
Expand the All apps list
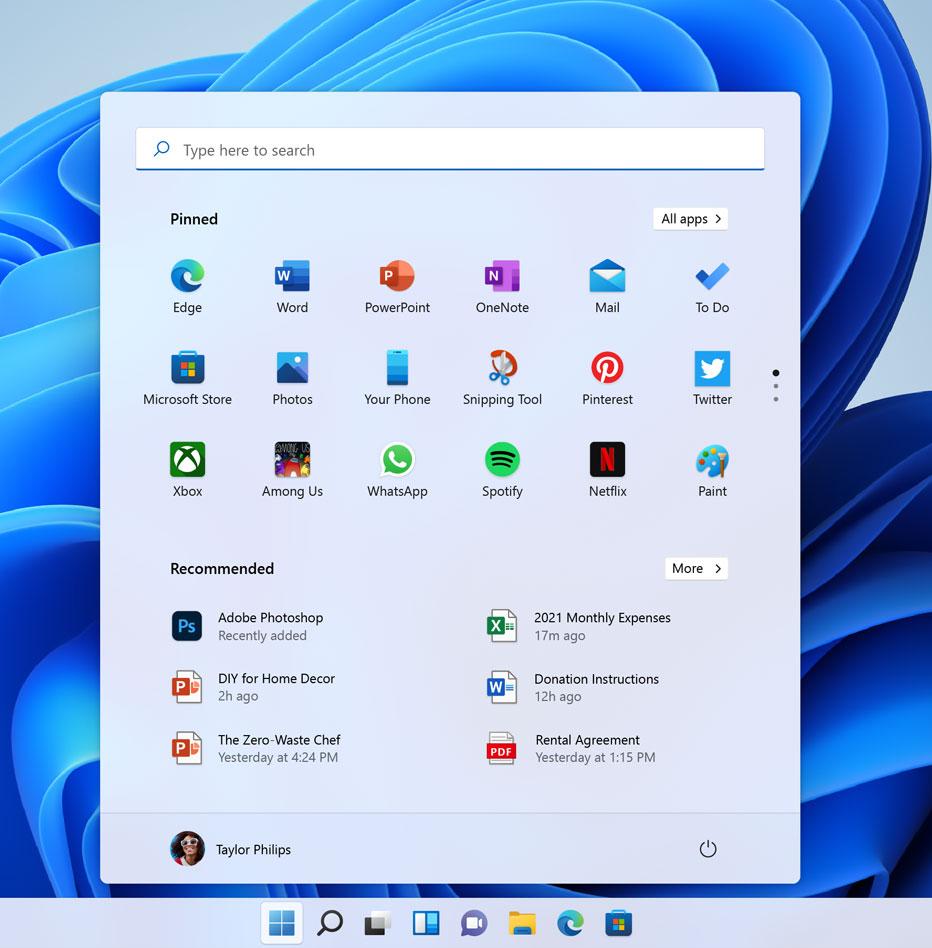[x=690, y=219]
